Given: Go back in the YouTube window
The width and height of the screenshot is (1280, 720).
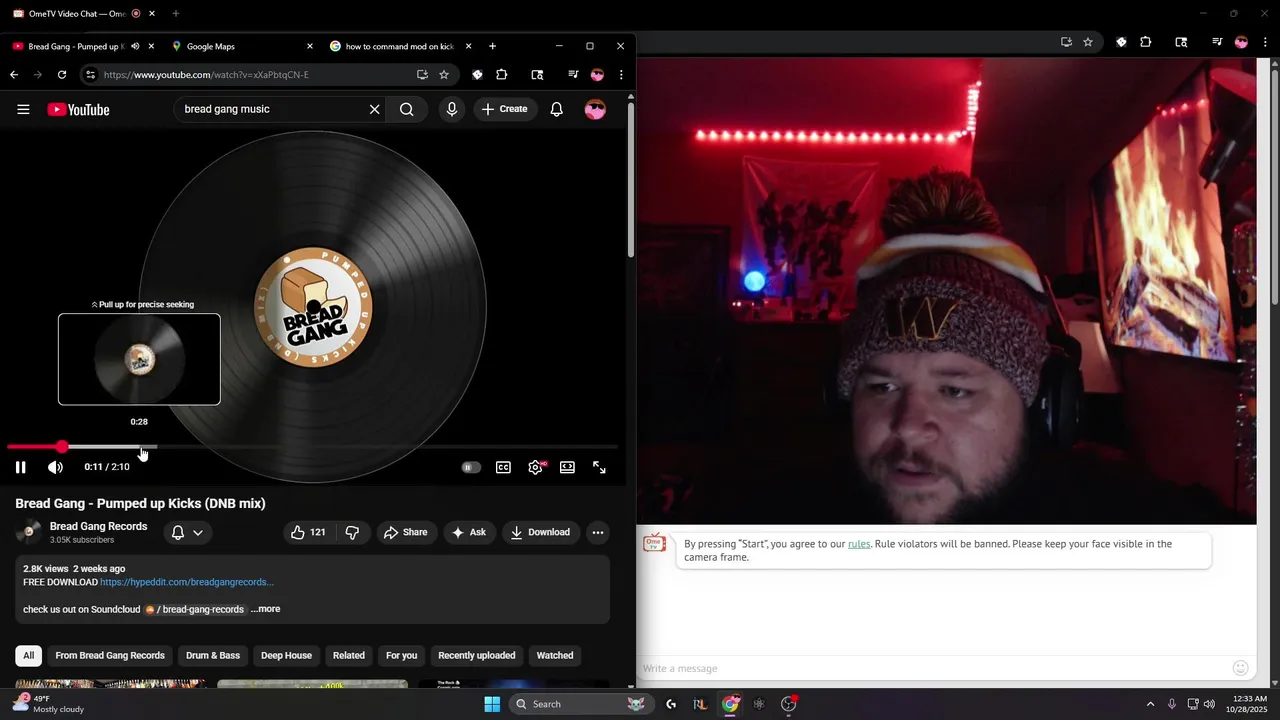Looking at the screenshot, I should [14, 75].
